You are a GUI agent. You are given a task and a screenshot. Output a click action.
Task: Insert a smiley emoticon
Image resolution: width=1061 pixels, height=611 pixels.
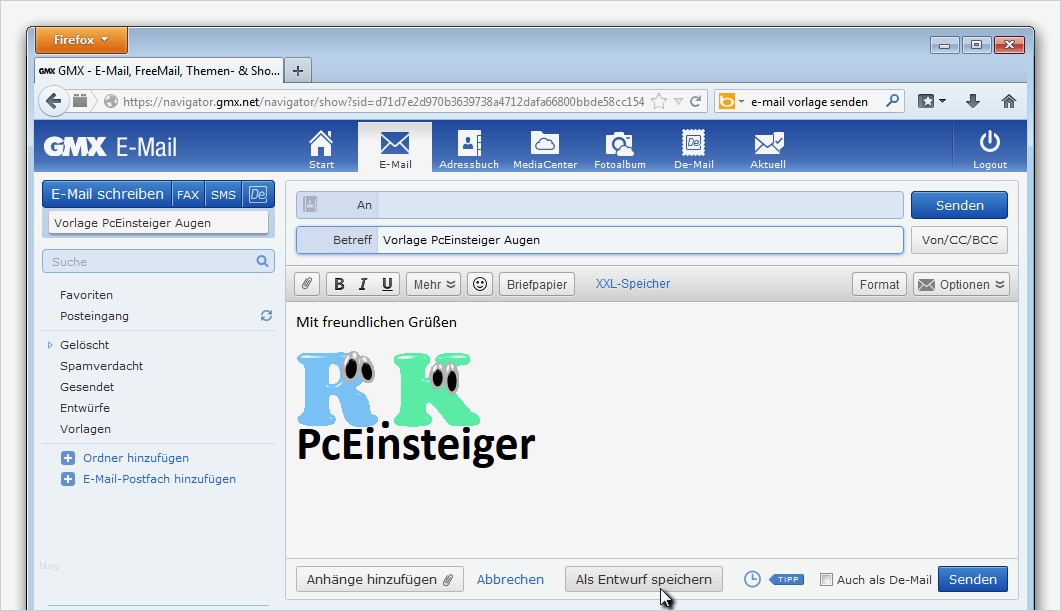tap(479, 284)
